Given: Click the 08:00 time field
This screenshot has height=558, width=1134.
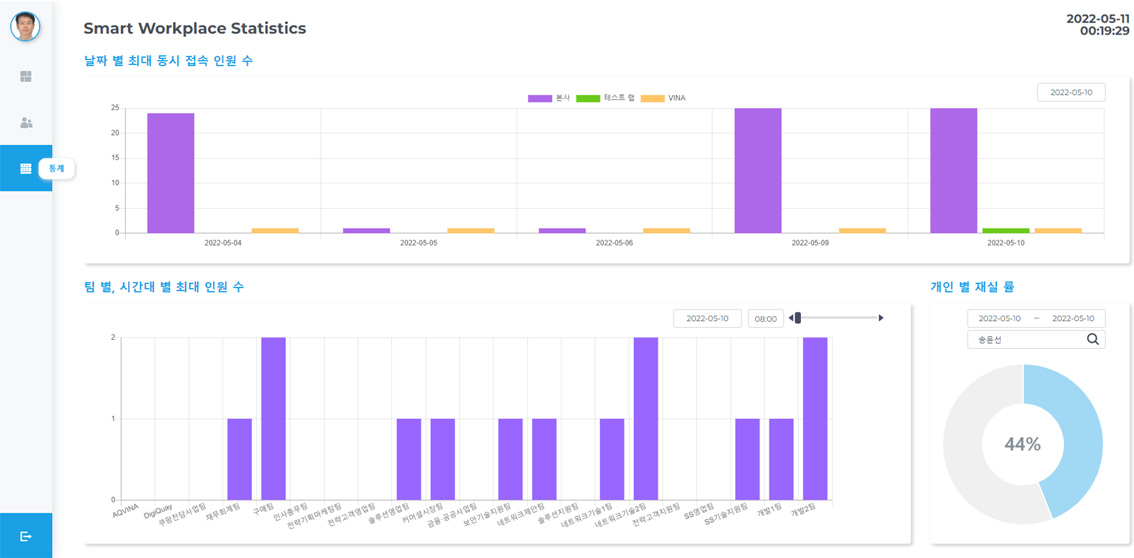Looking at the screenshot, I should (766, 318).
